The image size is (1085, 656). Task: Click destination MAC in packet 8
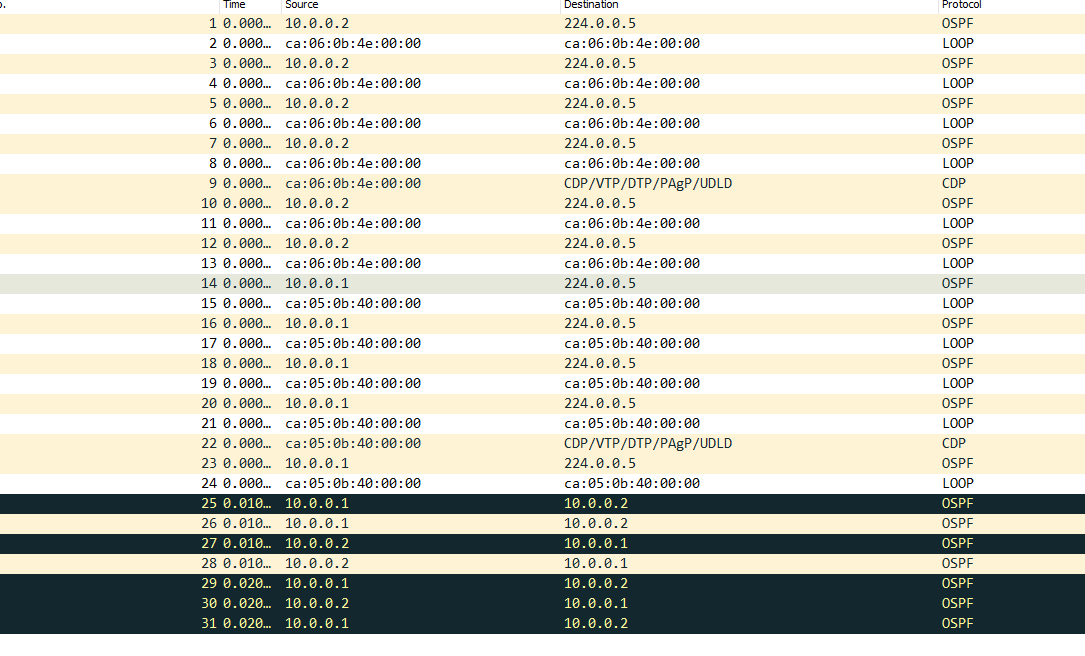pos(632,164)
